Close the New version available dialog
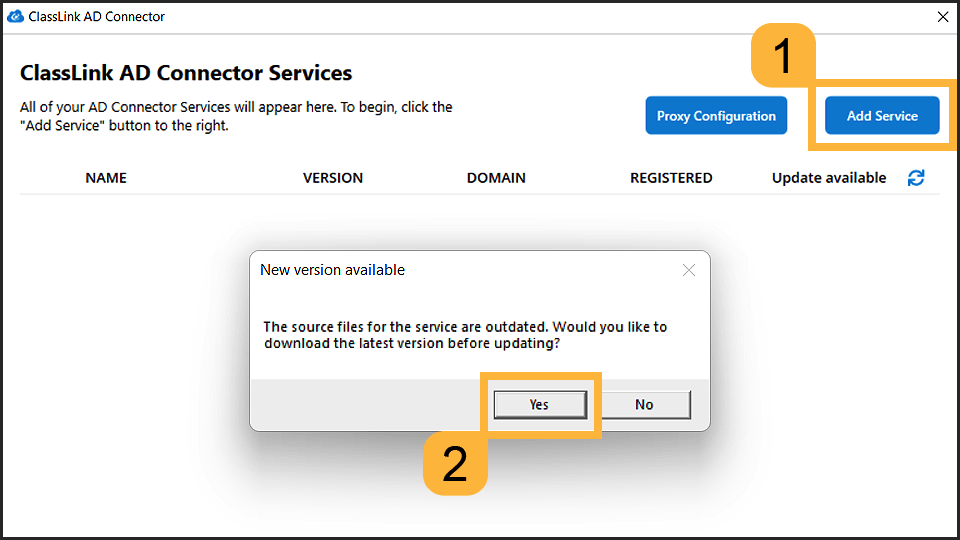Screen dimensions: 960x540 [x=689, y=270]
